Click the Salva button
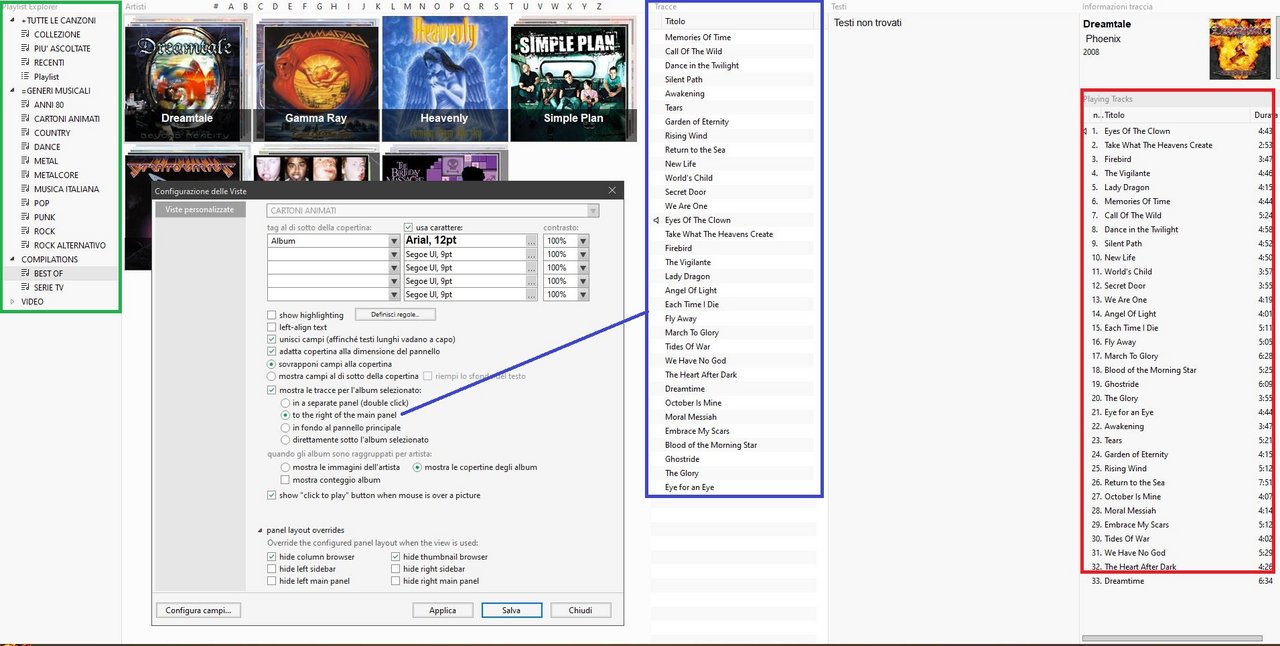Image resolution: width=1280 pixels, height=646 pixels. [x=511, y=610]
